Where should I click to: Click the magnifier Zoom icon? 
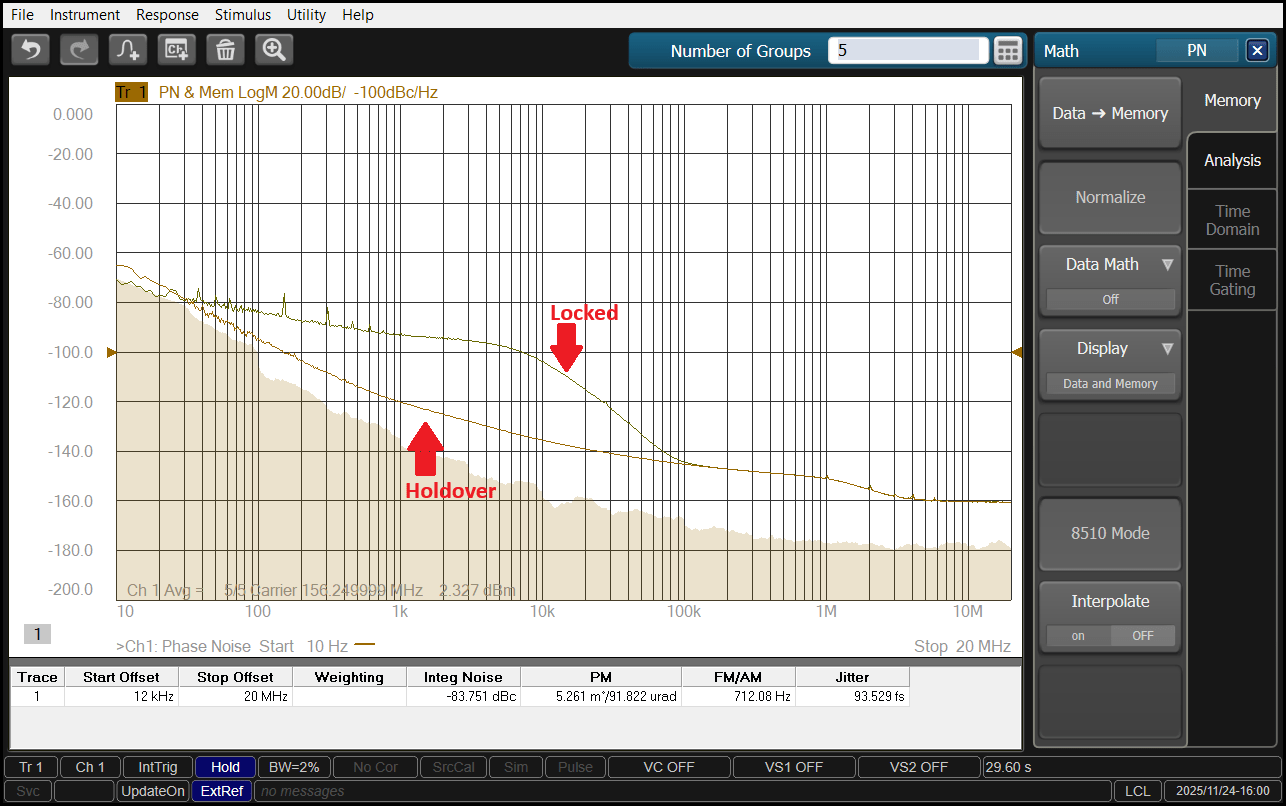[x=274, y=49]
